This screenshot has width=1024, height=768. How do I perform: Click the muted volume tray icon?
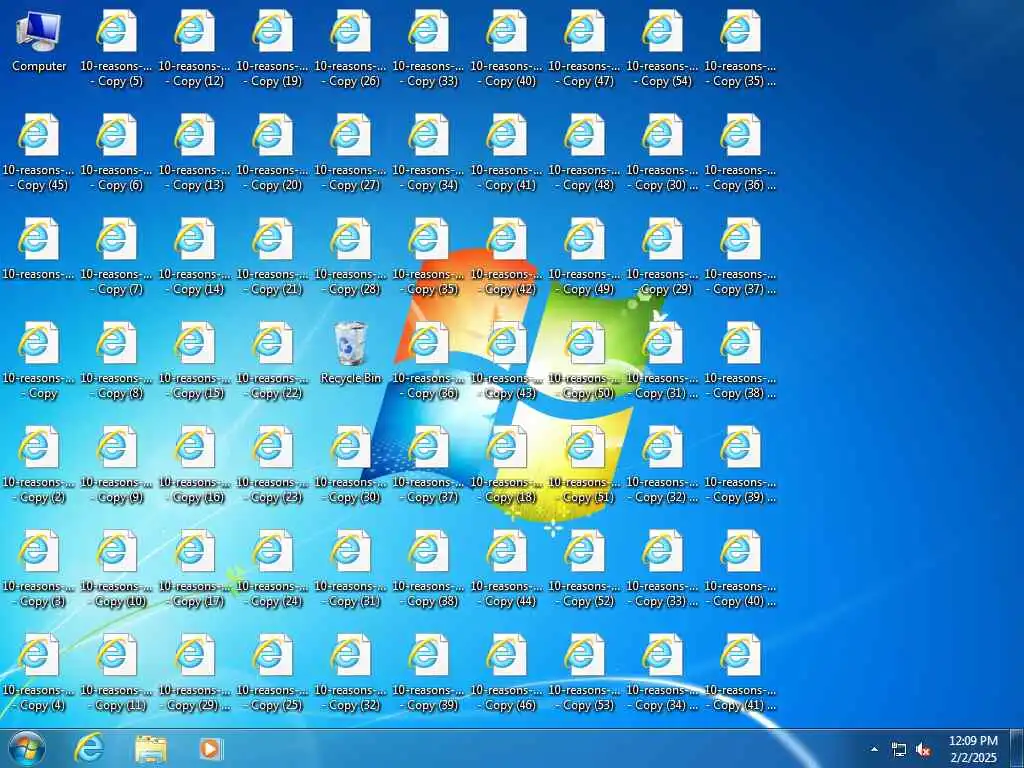point(923,750)
